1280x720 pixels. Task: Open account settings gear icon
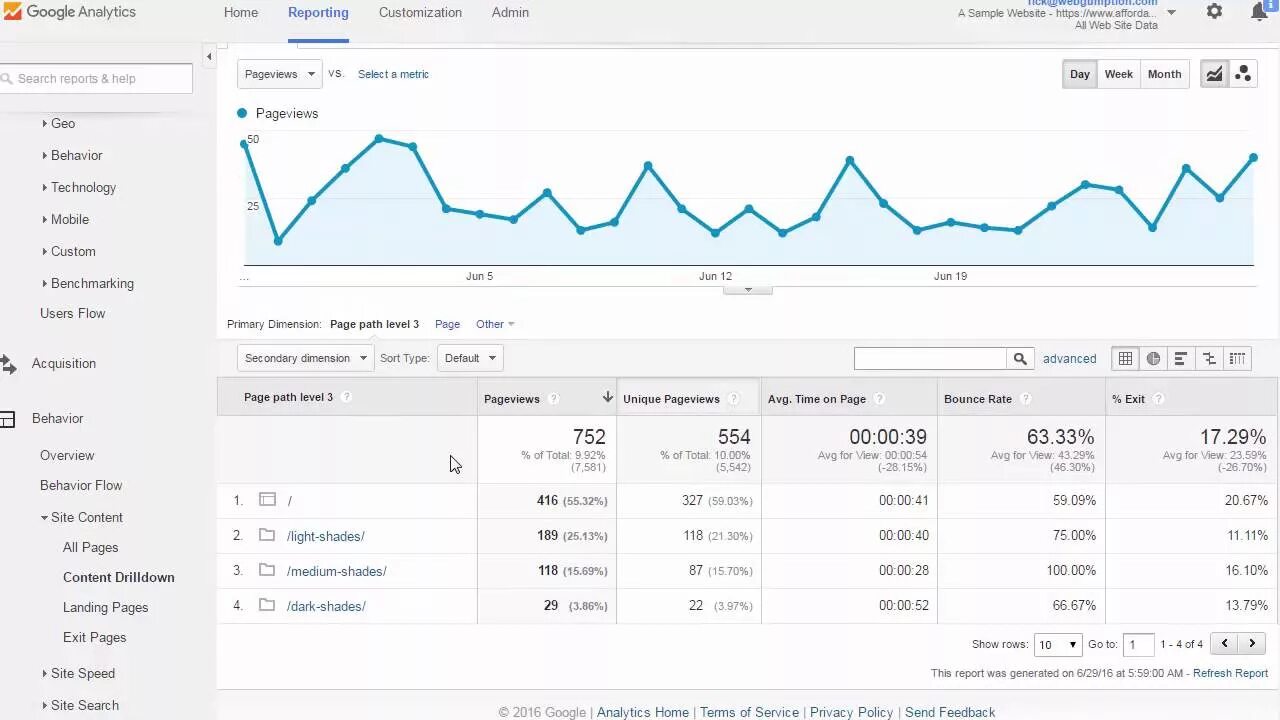(x=1214, y=12)
